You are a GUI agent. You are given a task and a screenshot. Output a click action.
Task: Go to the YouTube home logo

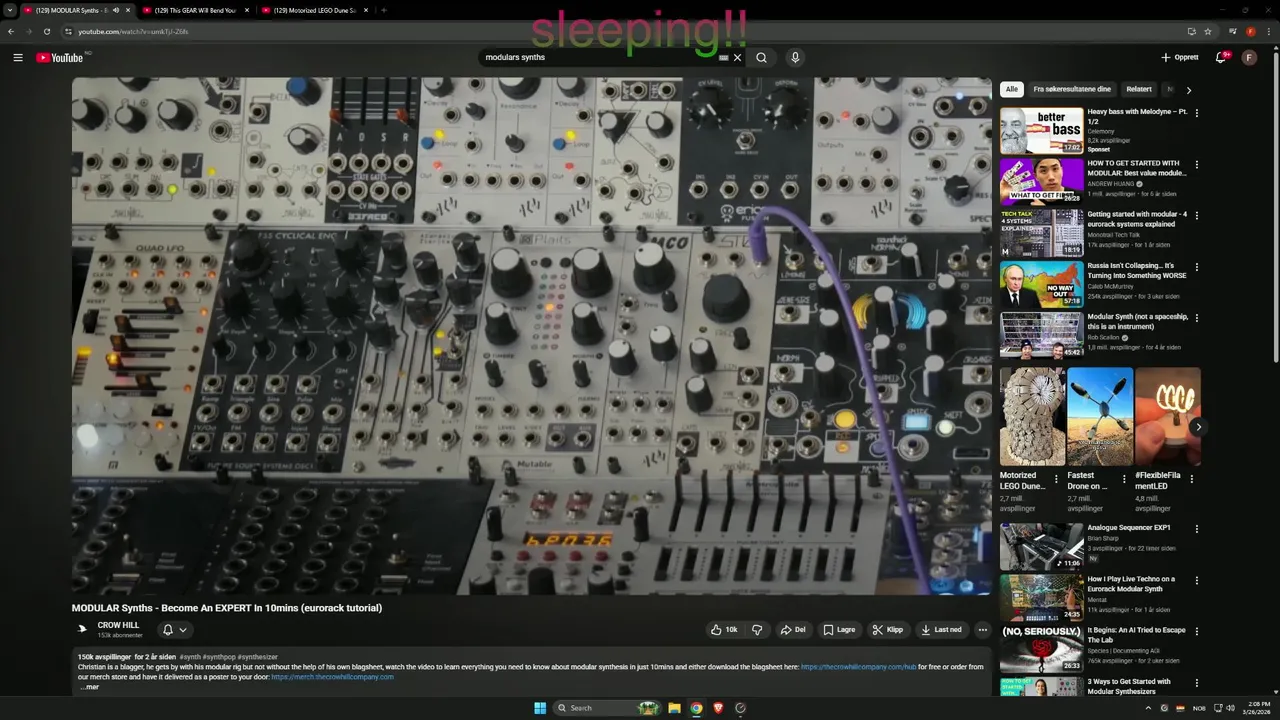pos(60,57)
